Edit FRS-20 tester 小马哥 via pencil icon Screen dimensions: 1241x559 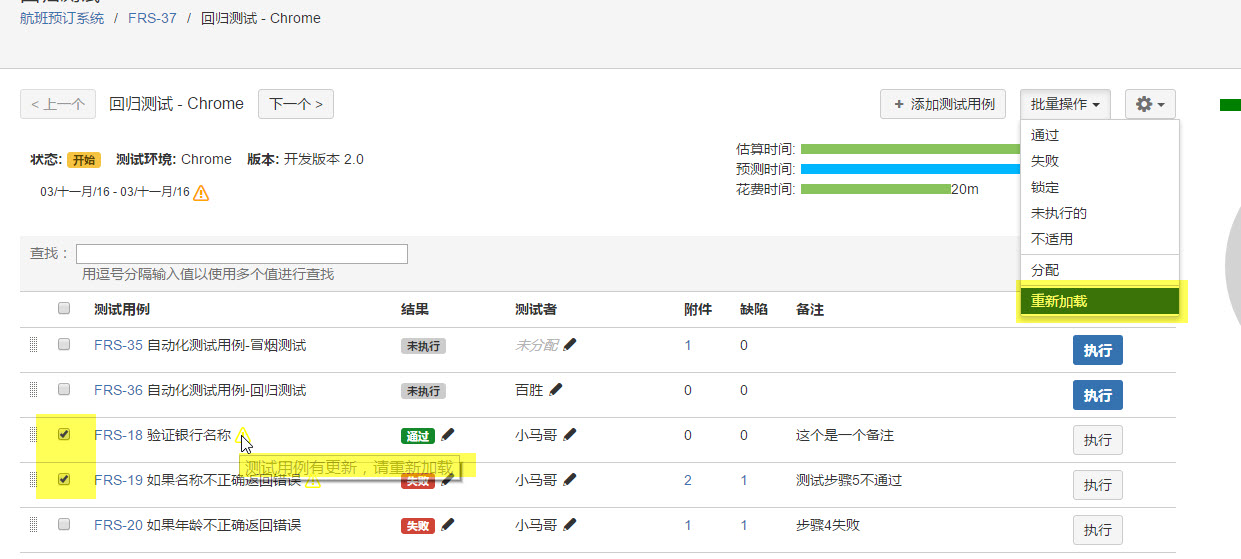(570, 524)
